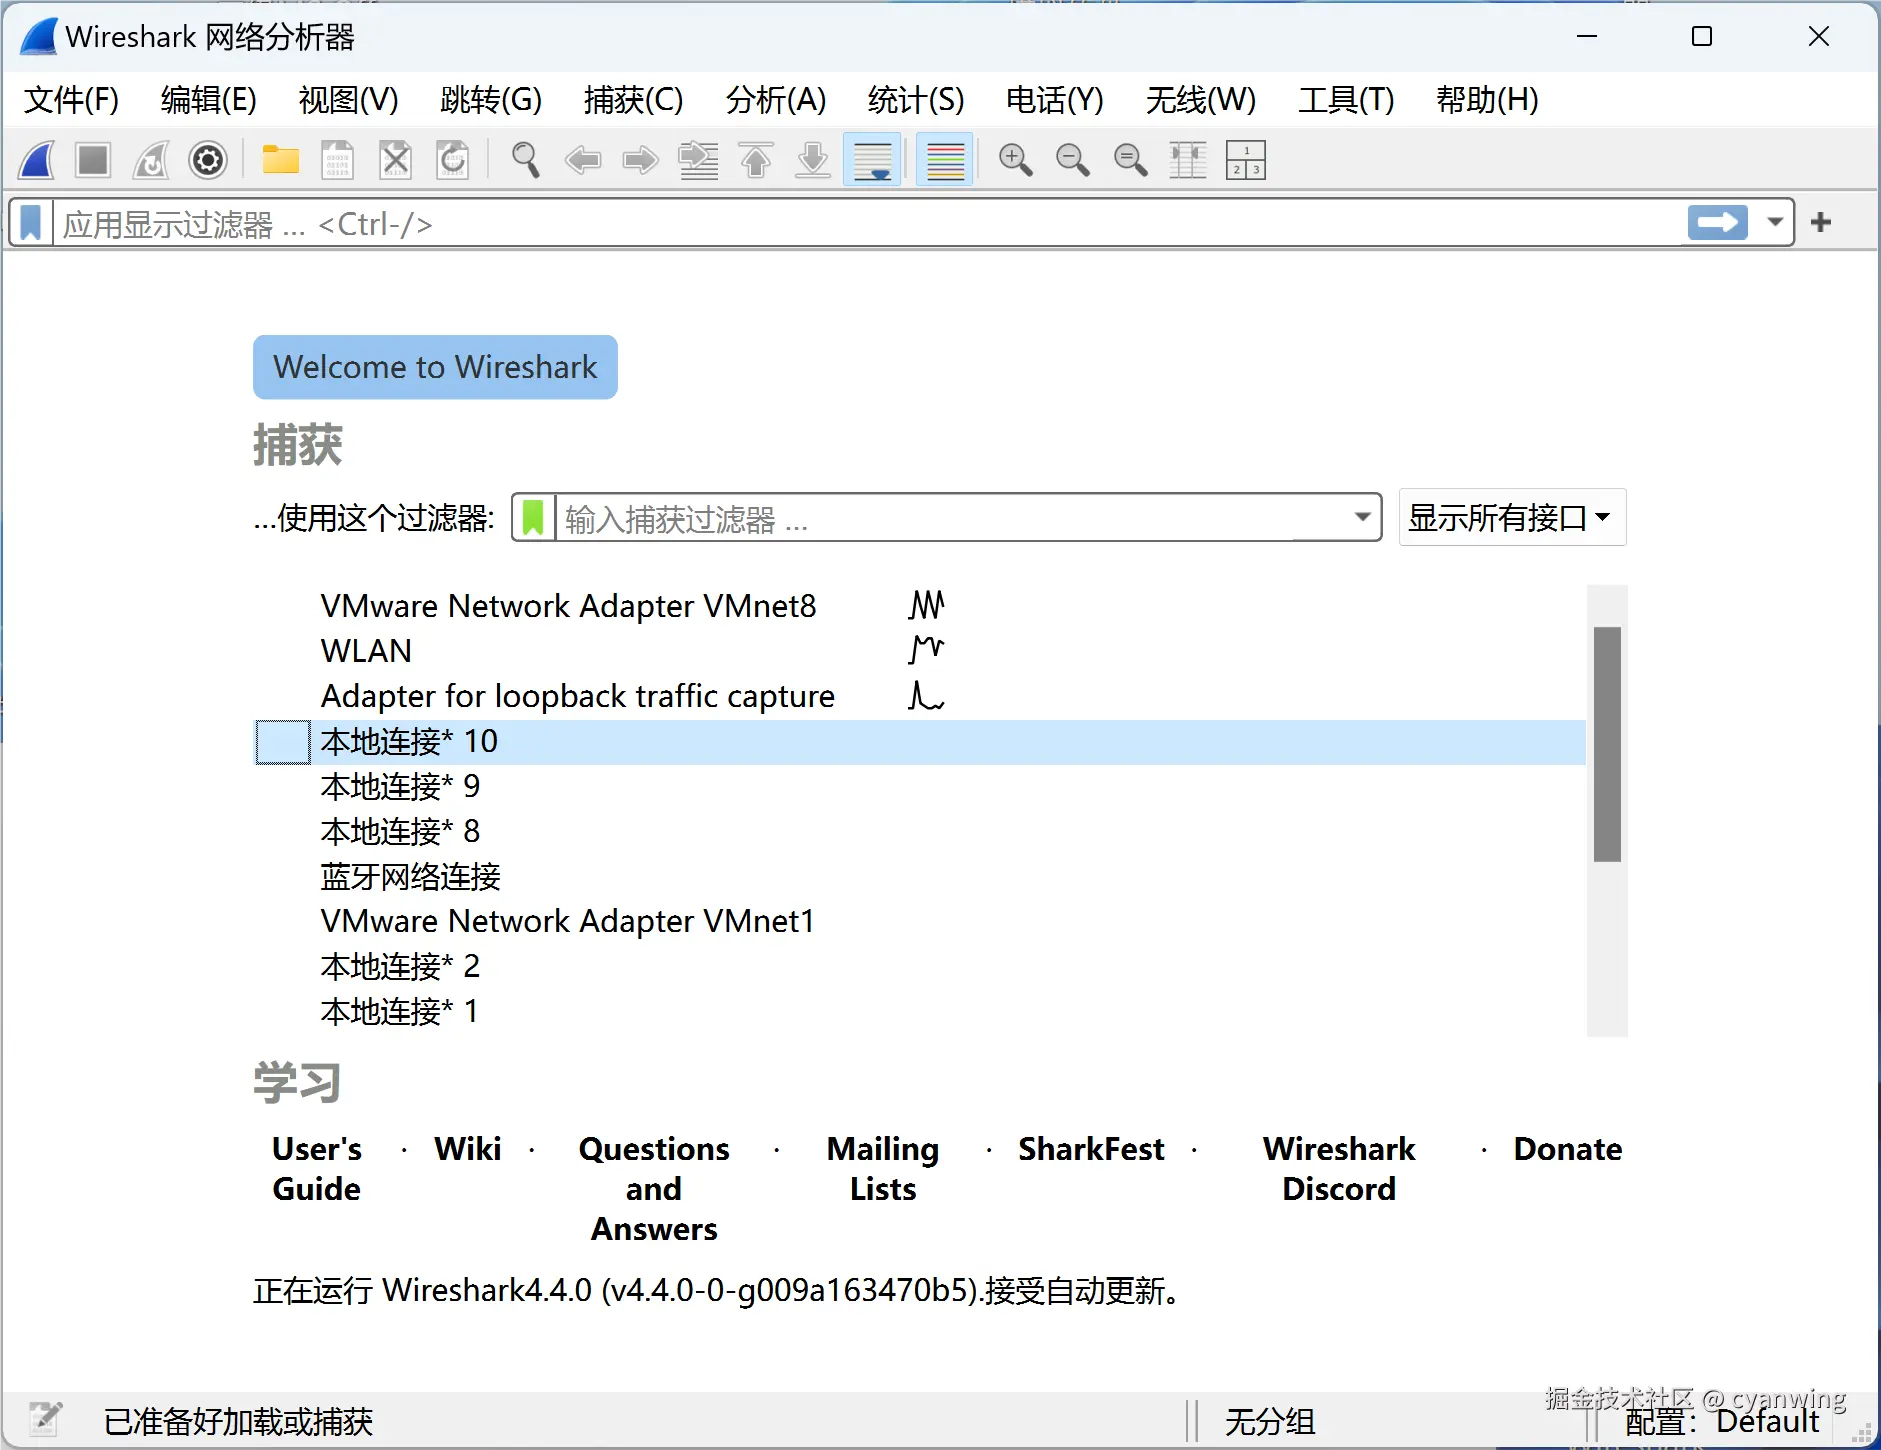
Task: Open 跳转(G) menu
Action: pyautogui.click(x=491, y=100)
